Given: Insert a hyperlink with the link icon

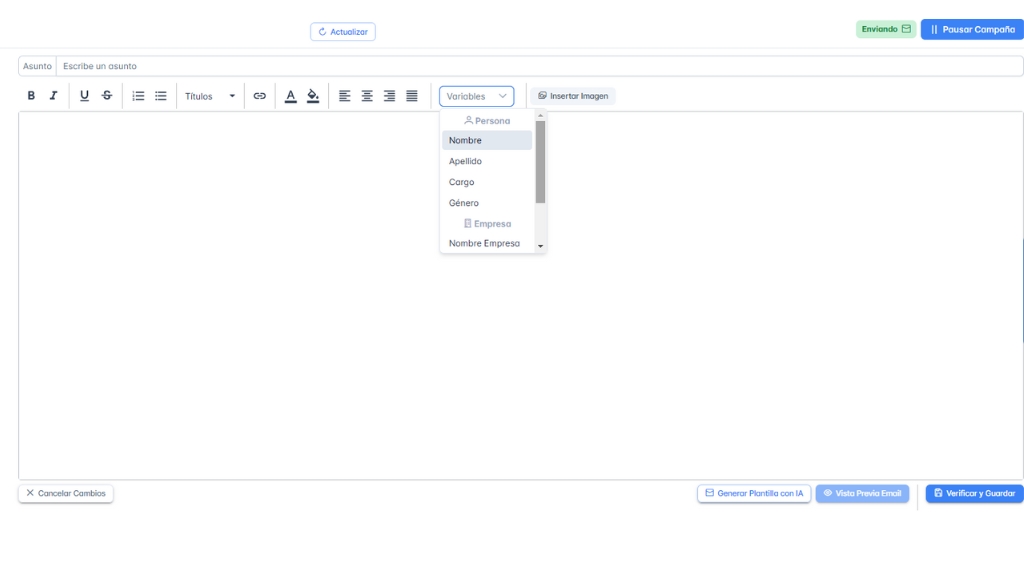Looking at the screenshot, I should click(260, 96).
